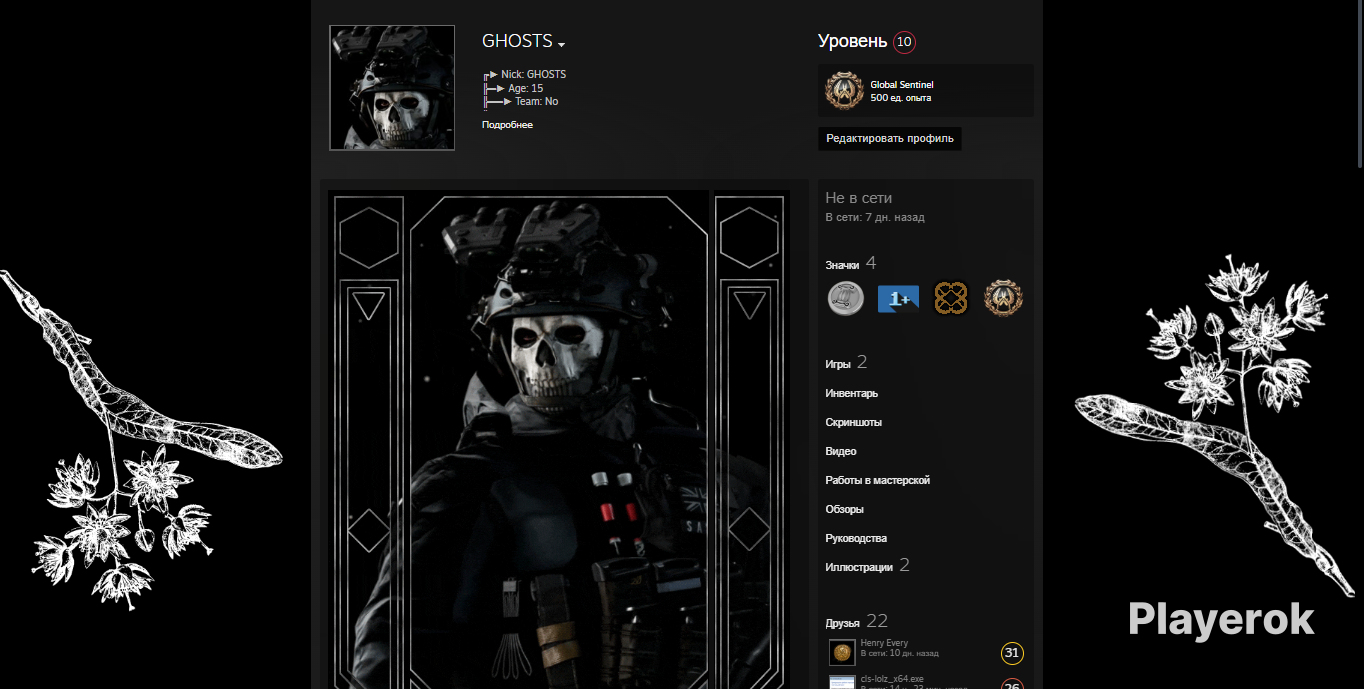Click Henry Every friend avatar
Image resolution: width=1364 pixels, height=689 pixels.
(x=842, y=653)
